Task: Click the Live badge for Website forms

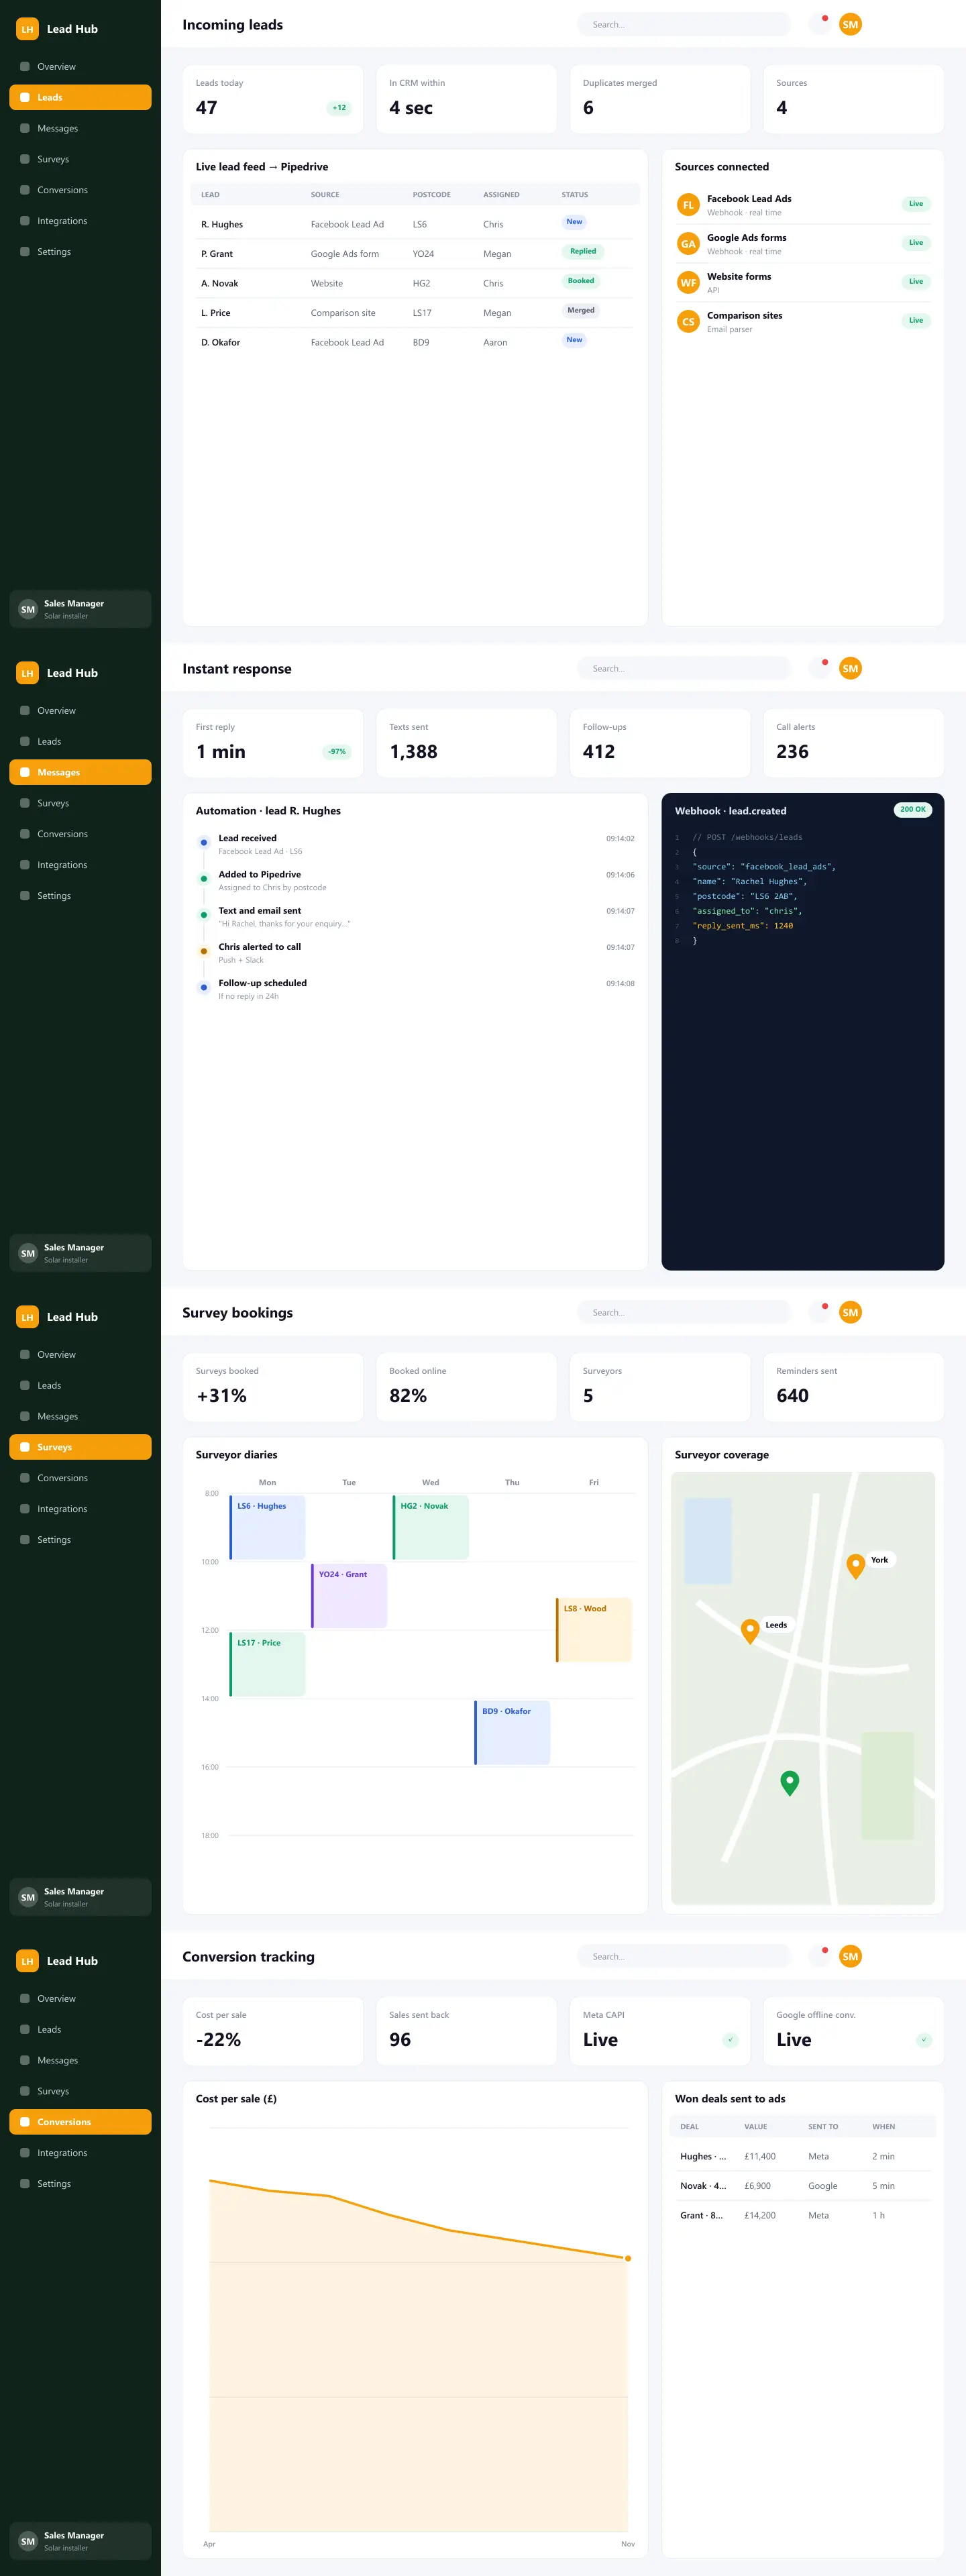Action: pyautogui.click(x=916, y=282)
